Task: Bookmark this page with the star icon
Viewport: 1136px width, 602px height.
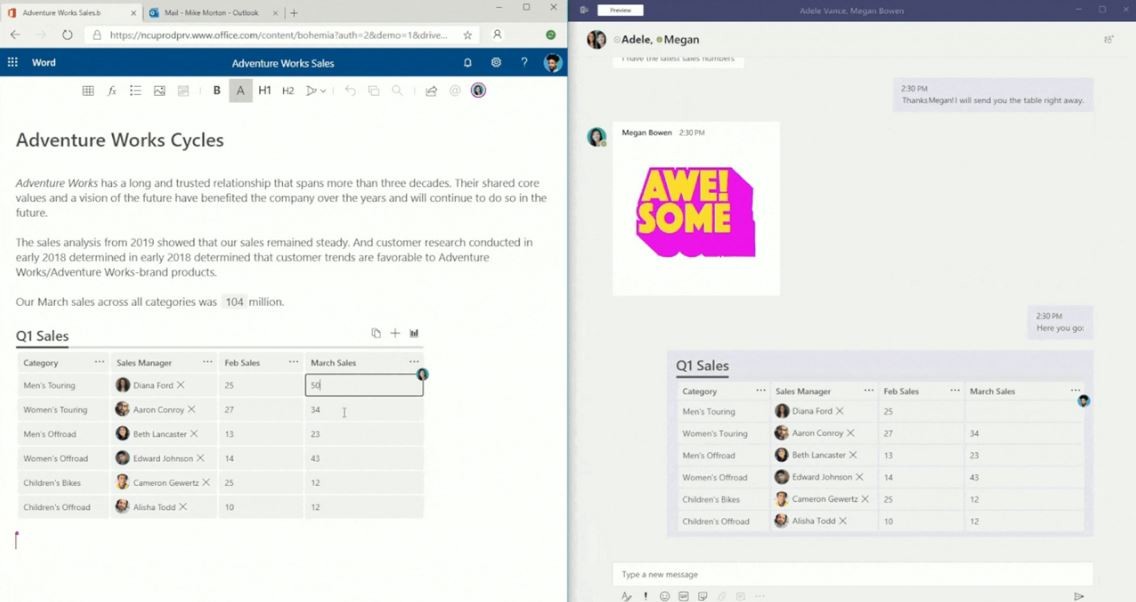Action: click(x=467, y=35)
